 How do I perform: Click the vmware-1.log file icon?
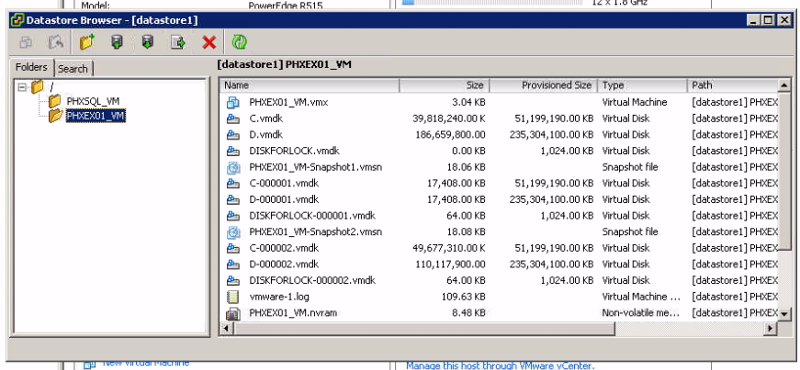(x=233, y=297)
